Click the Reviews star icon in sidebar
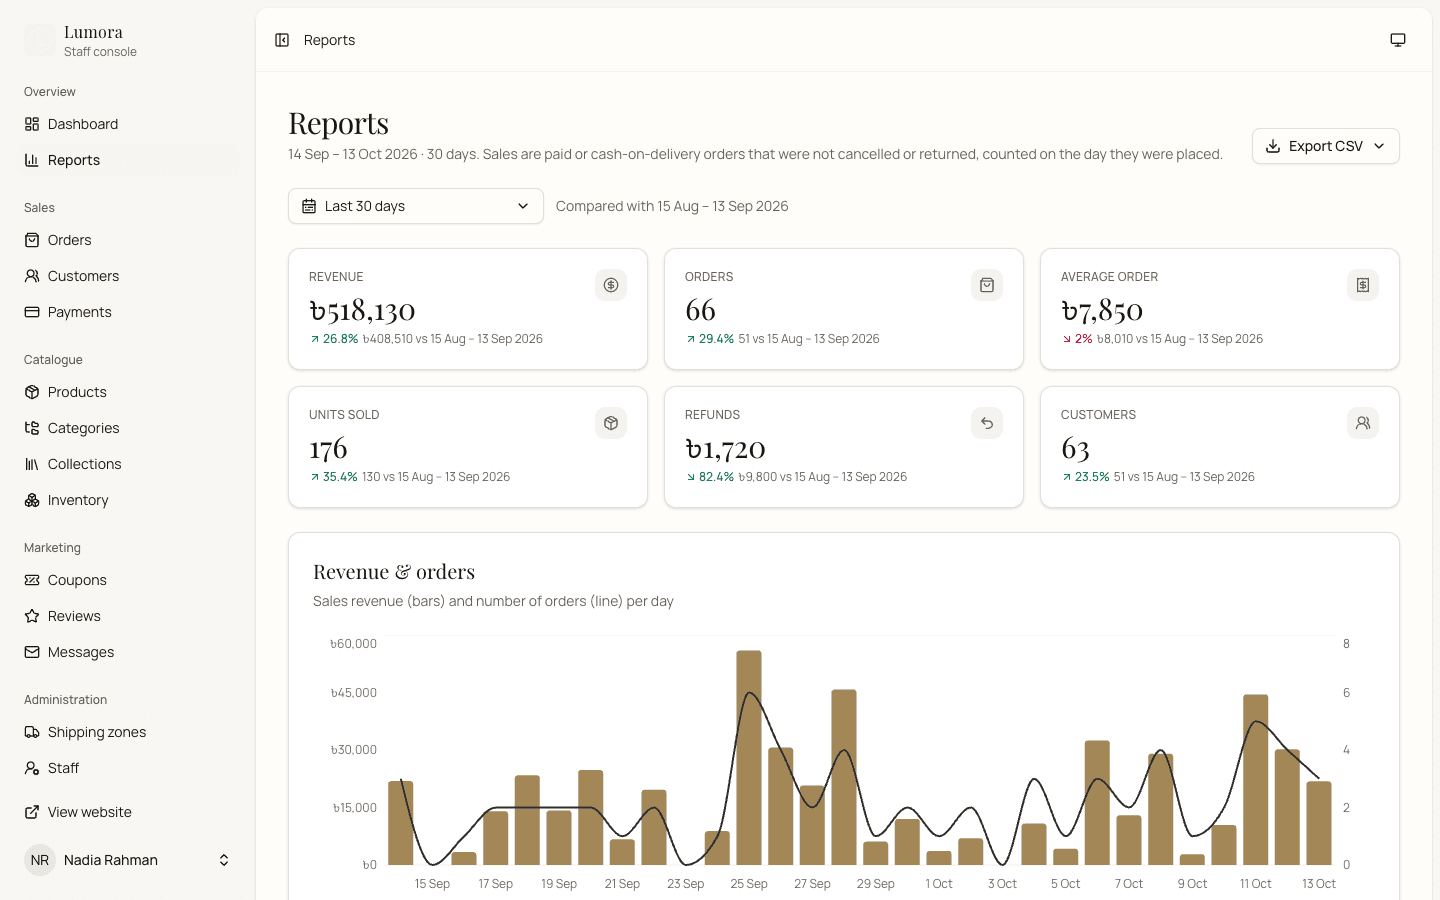This screenshot has height=900, width=1440. [32, 616]
